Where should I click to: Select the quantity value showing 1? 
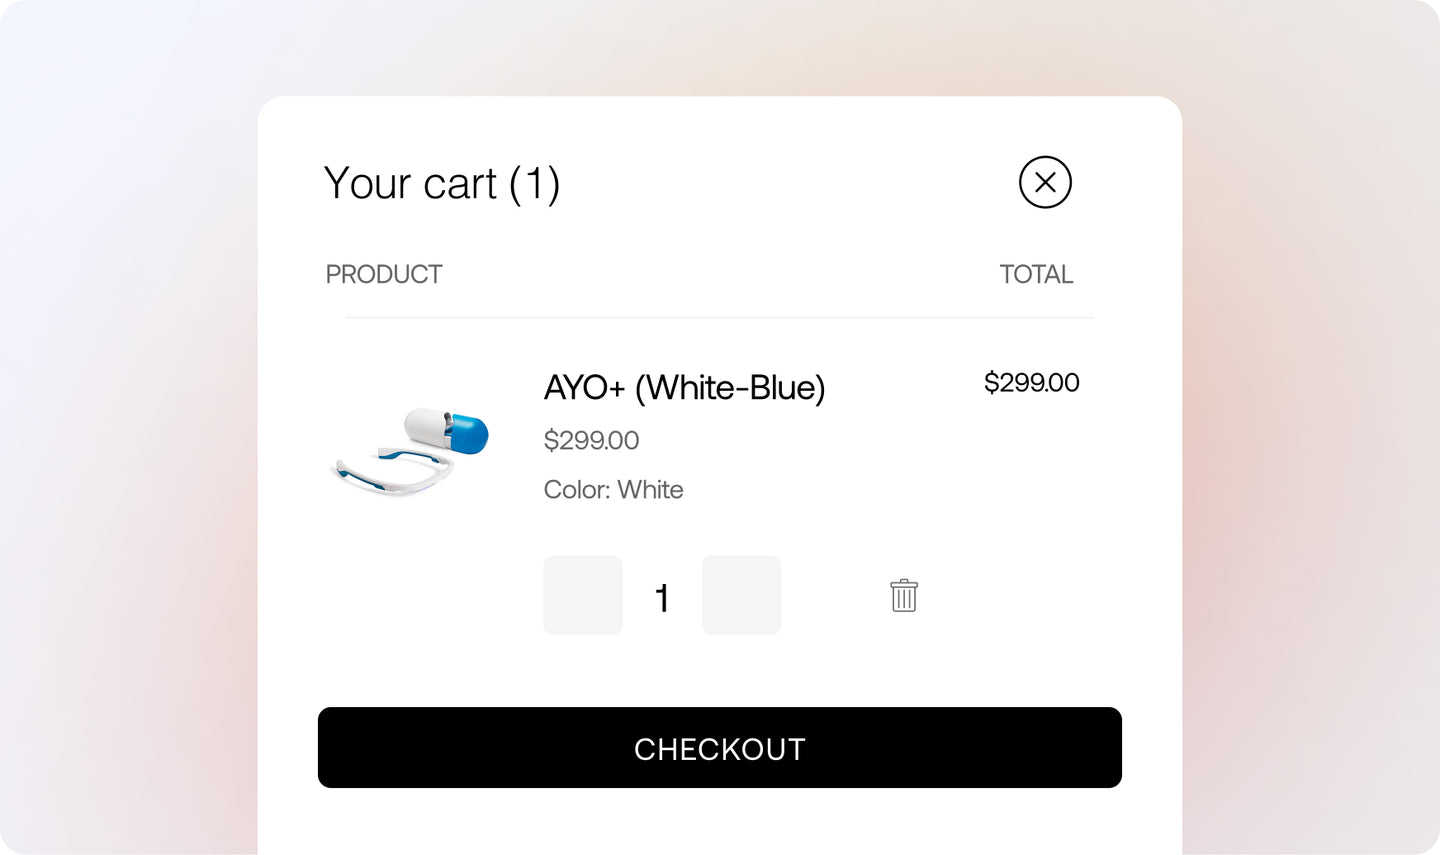point(662,595)
